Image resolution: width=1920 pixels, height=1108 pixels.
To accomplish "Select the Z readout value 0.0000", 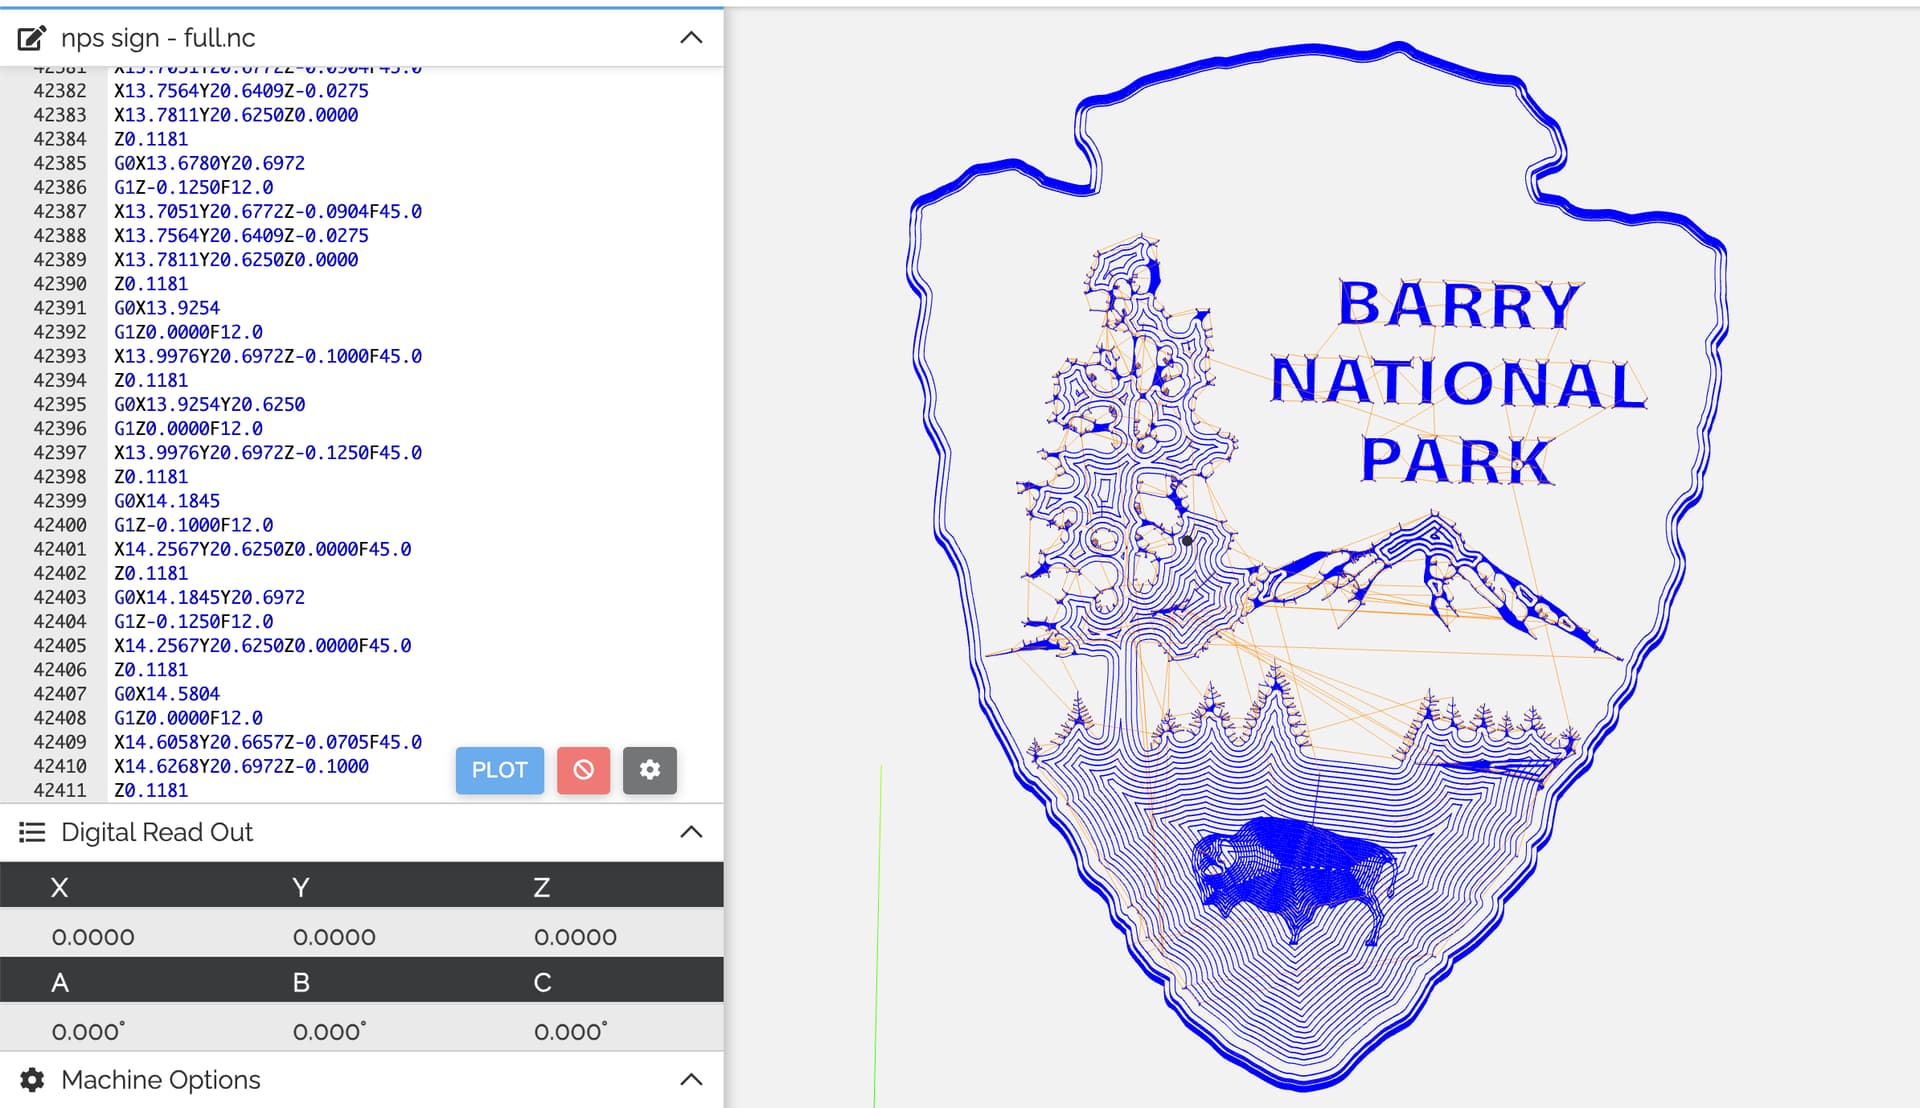I will tap(575, 937).
